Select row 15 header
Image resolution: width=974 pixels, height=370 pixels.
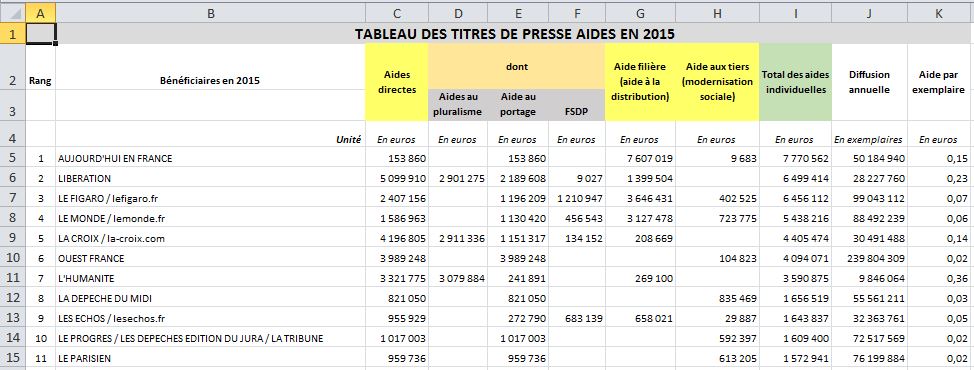[12, 358]
